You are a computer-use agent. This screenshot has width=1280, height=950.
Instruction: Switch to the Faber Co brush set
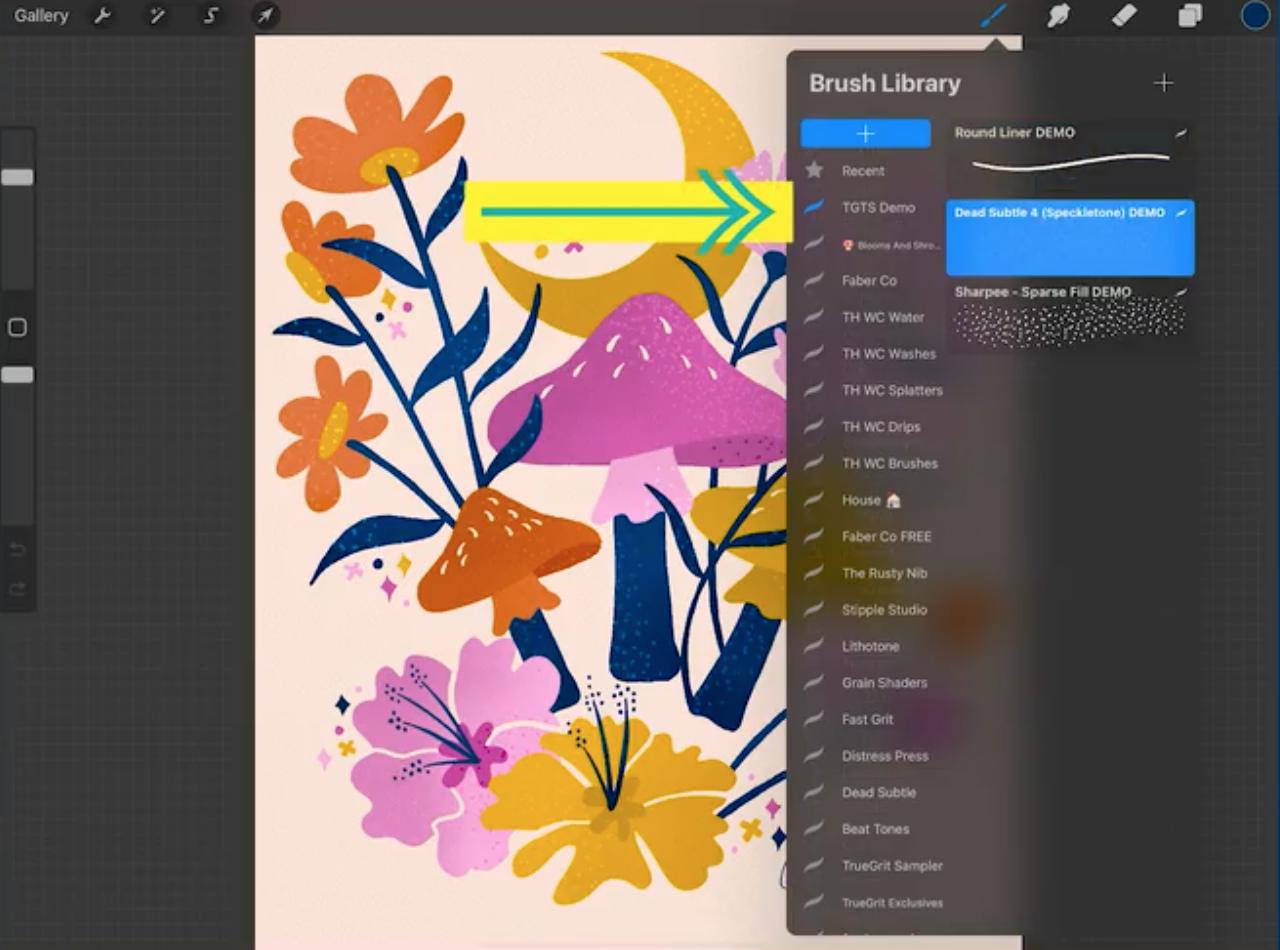870,280
